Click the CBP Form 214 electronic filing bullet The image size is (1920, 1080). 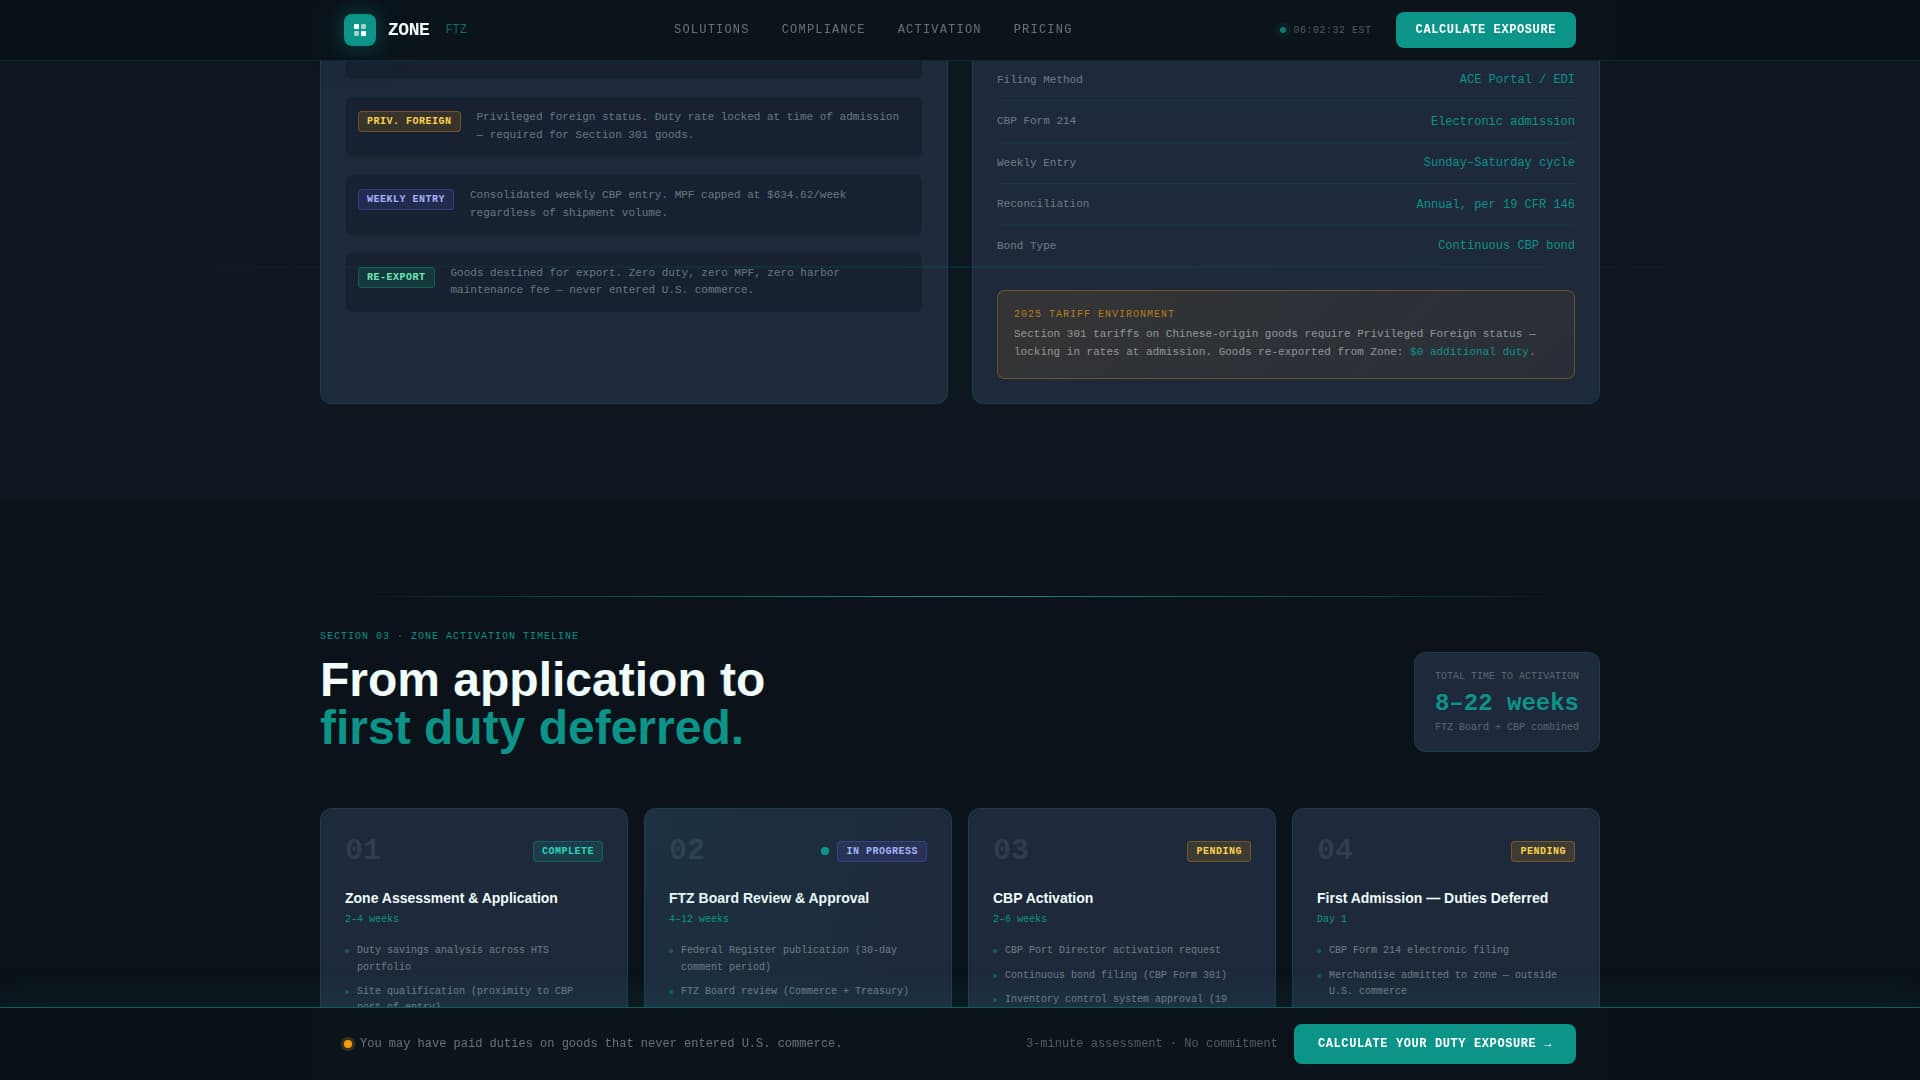[x=1418, y=950]
